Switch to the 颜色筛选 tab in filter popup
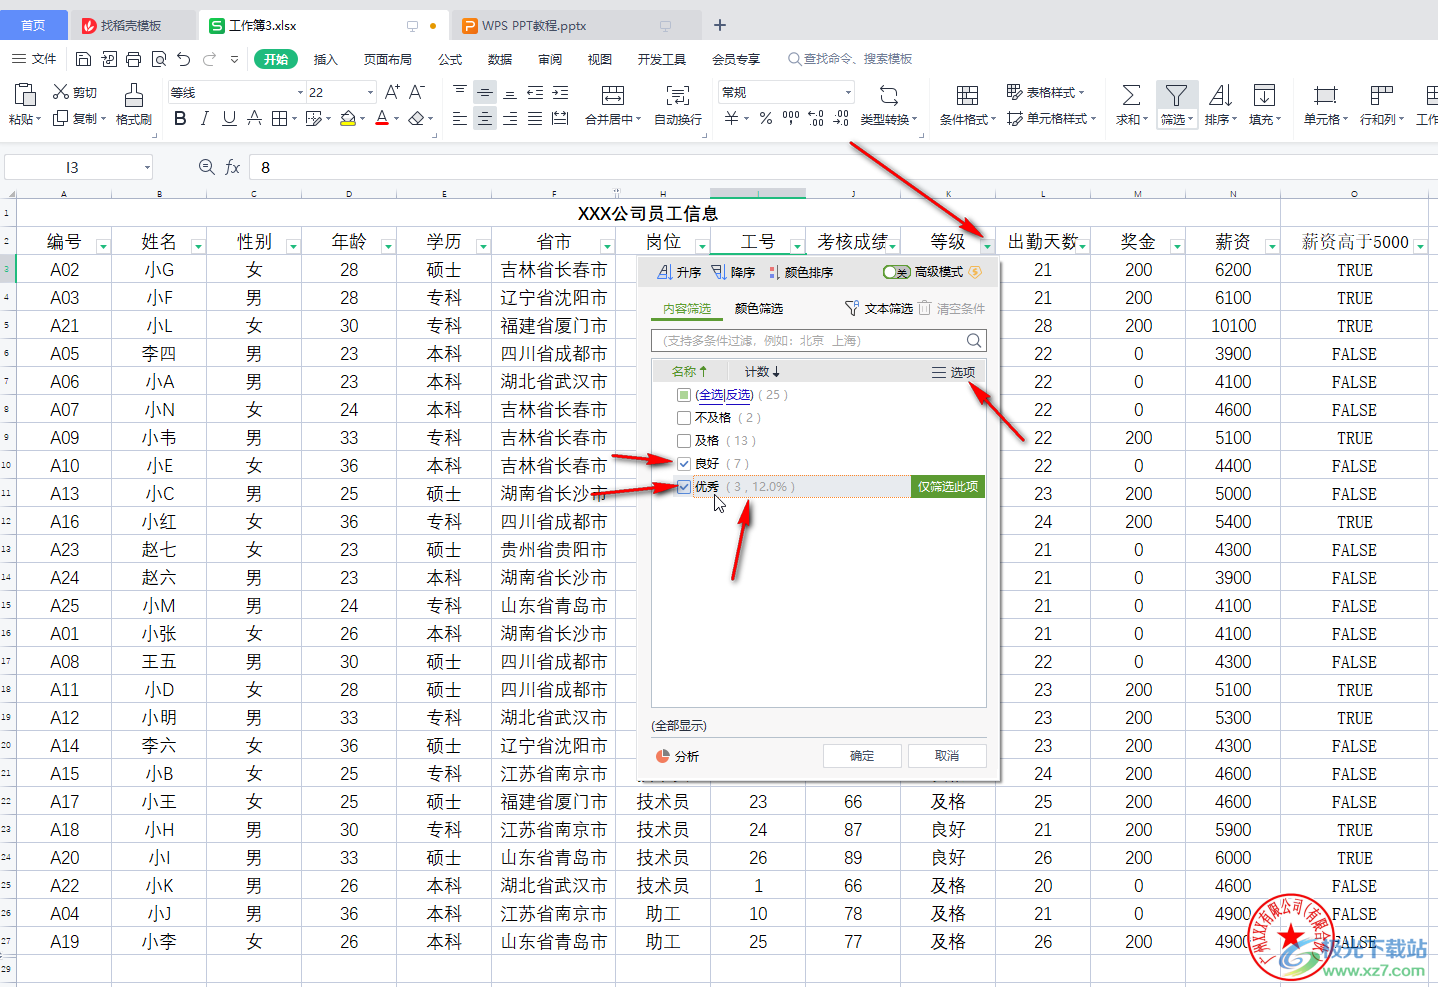 (759, 308)
